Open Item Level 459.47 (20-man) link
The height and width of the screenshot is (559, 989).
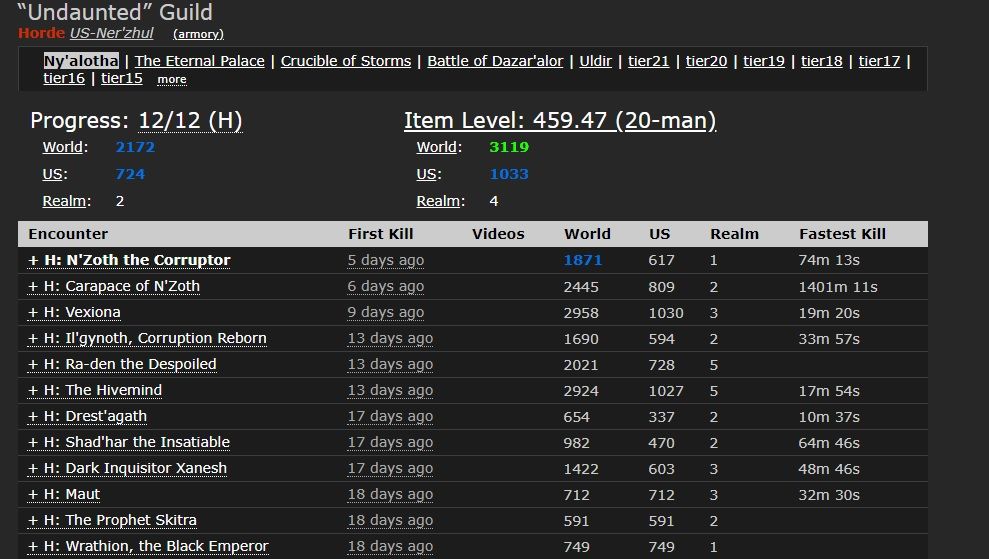click(x=560, y=121)
